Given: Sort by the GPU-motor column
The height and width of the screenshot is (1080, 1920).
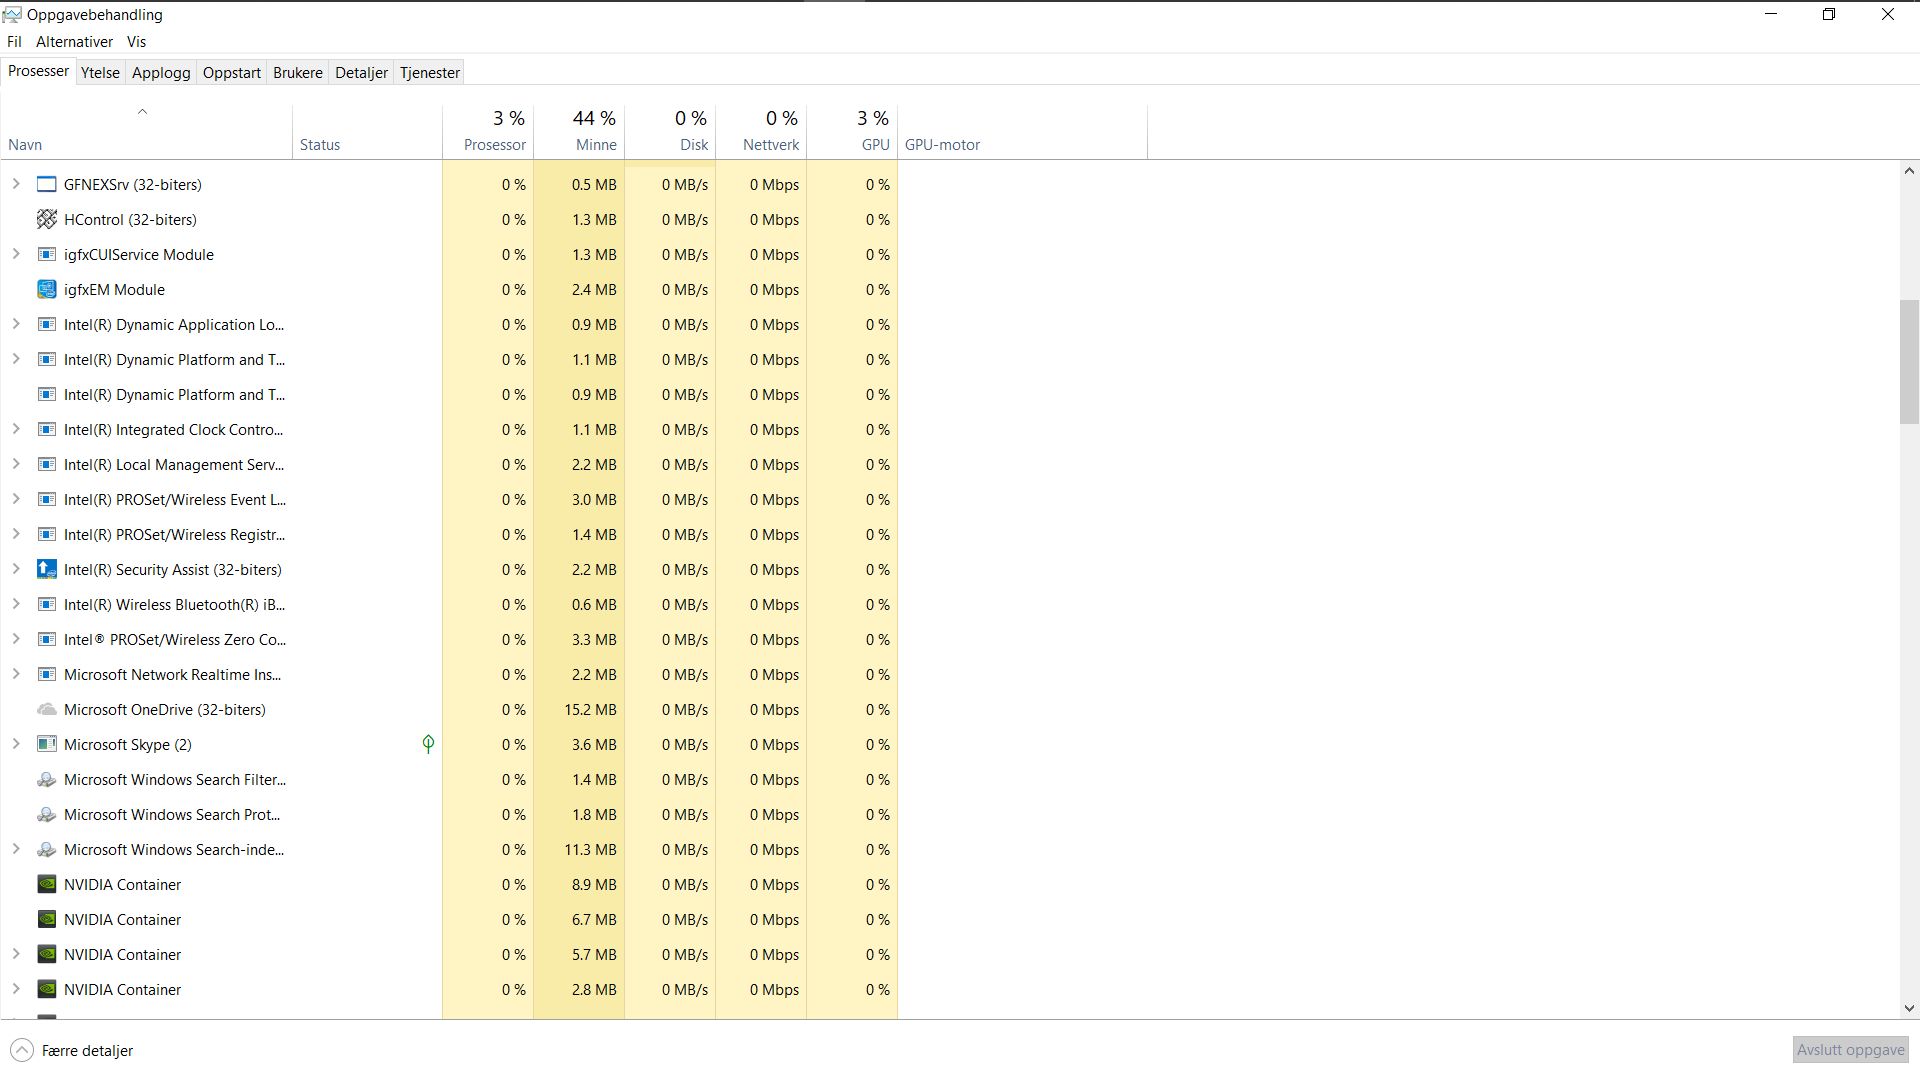Looking at the screenshot, I should tap(1022, 132).
